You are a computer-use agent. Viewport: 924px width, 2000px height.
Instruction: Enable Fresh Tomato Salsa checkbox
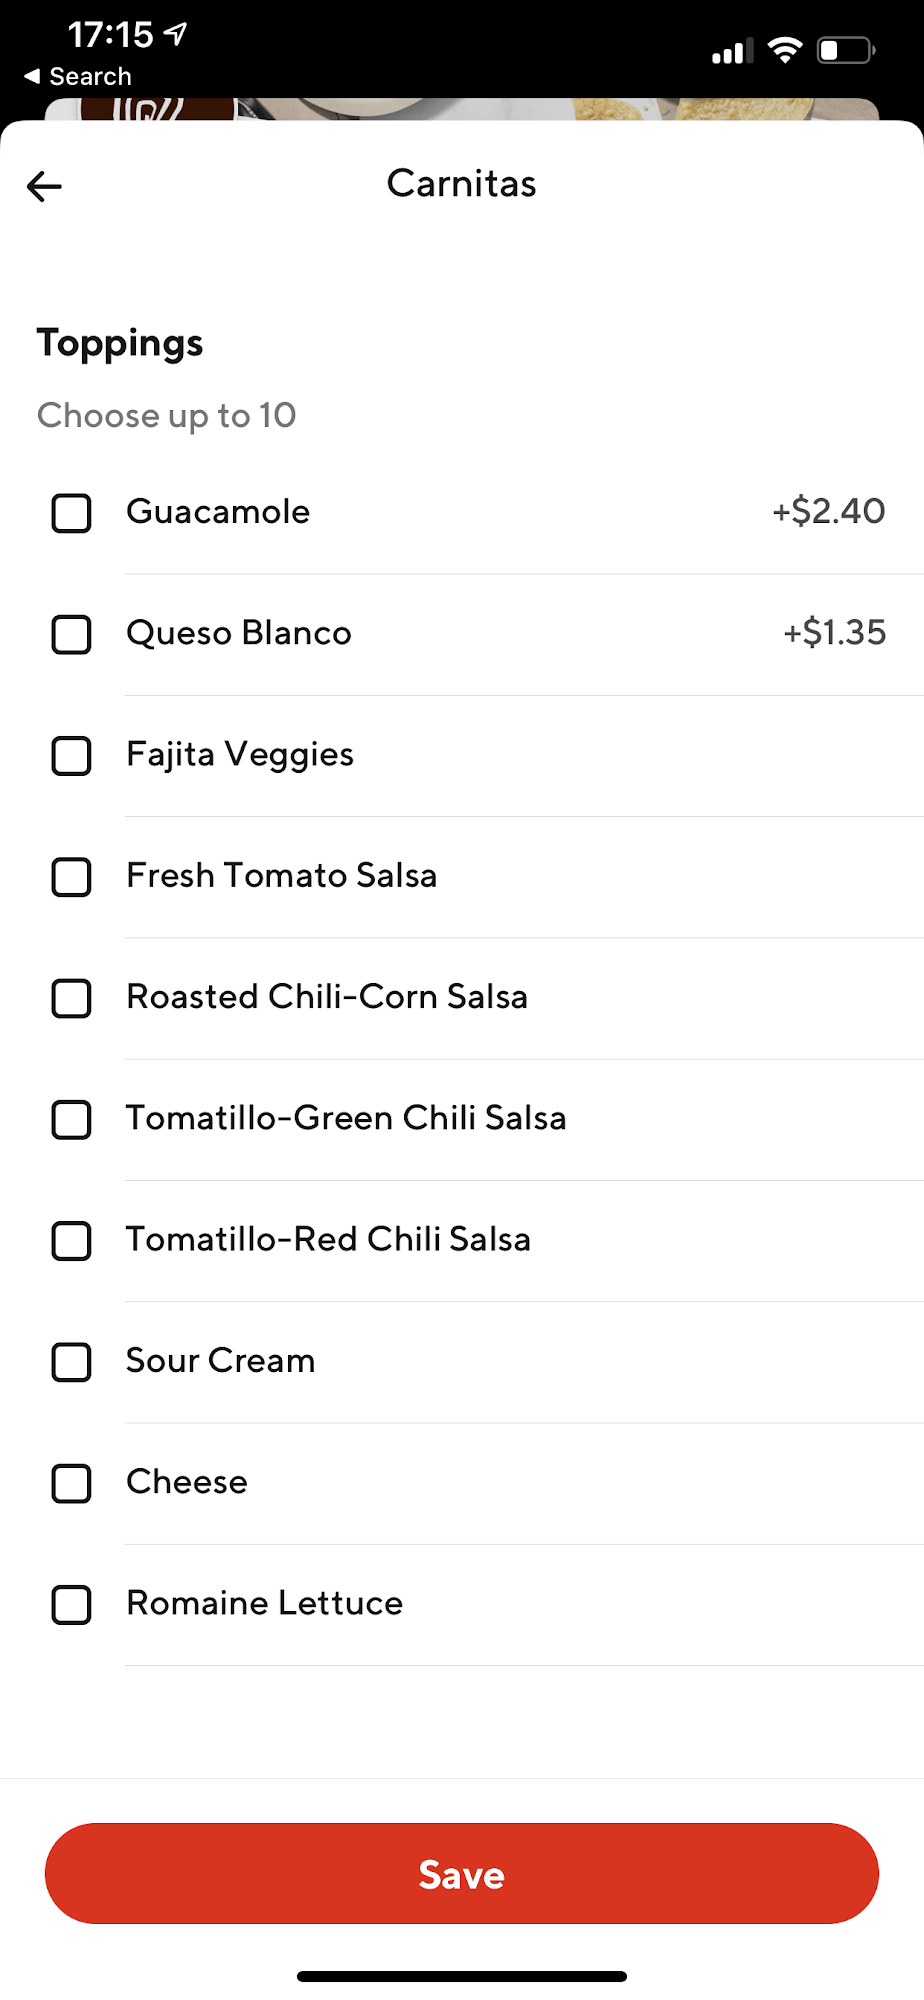[x=71, y=877]
